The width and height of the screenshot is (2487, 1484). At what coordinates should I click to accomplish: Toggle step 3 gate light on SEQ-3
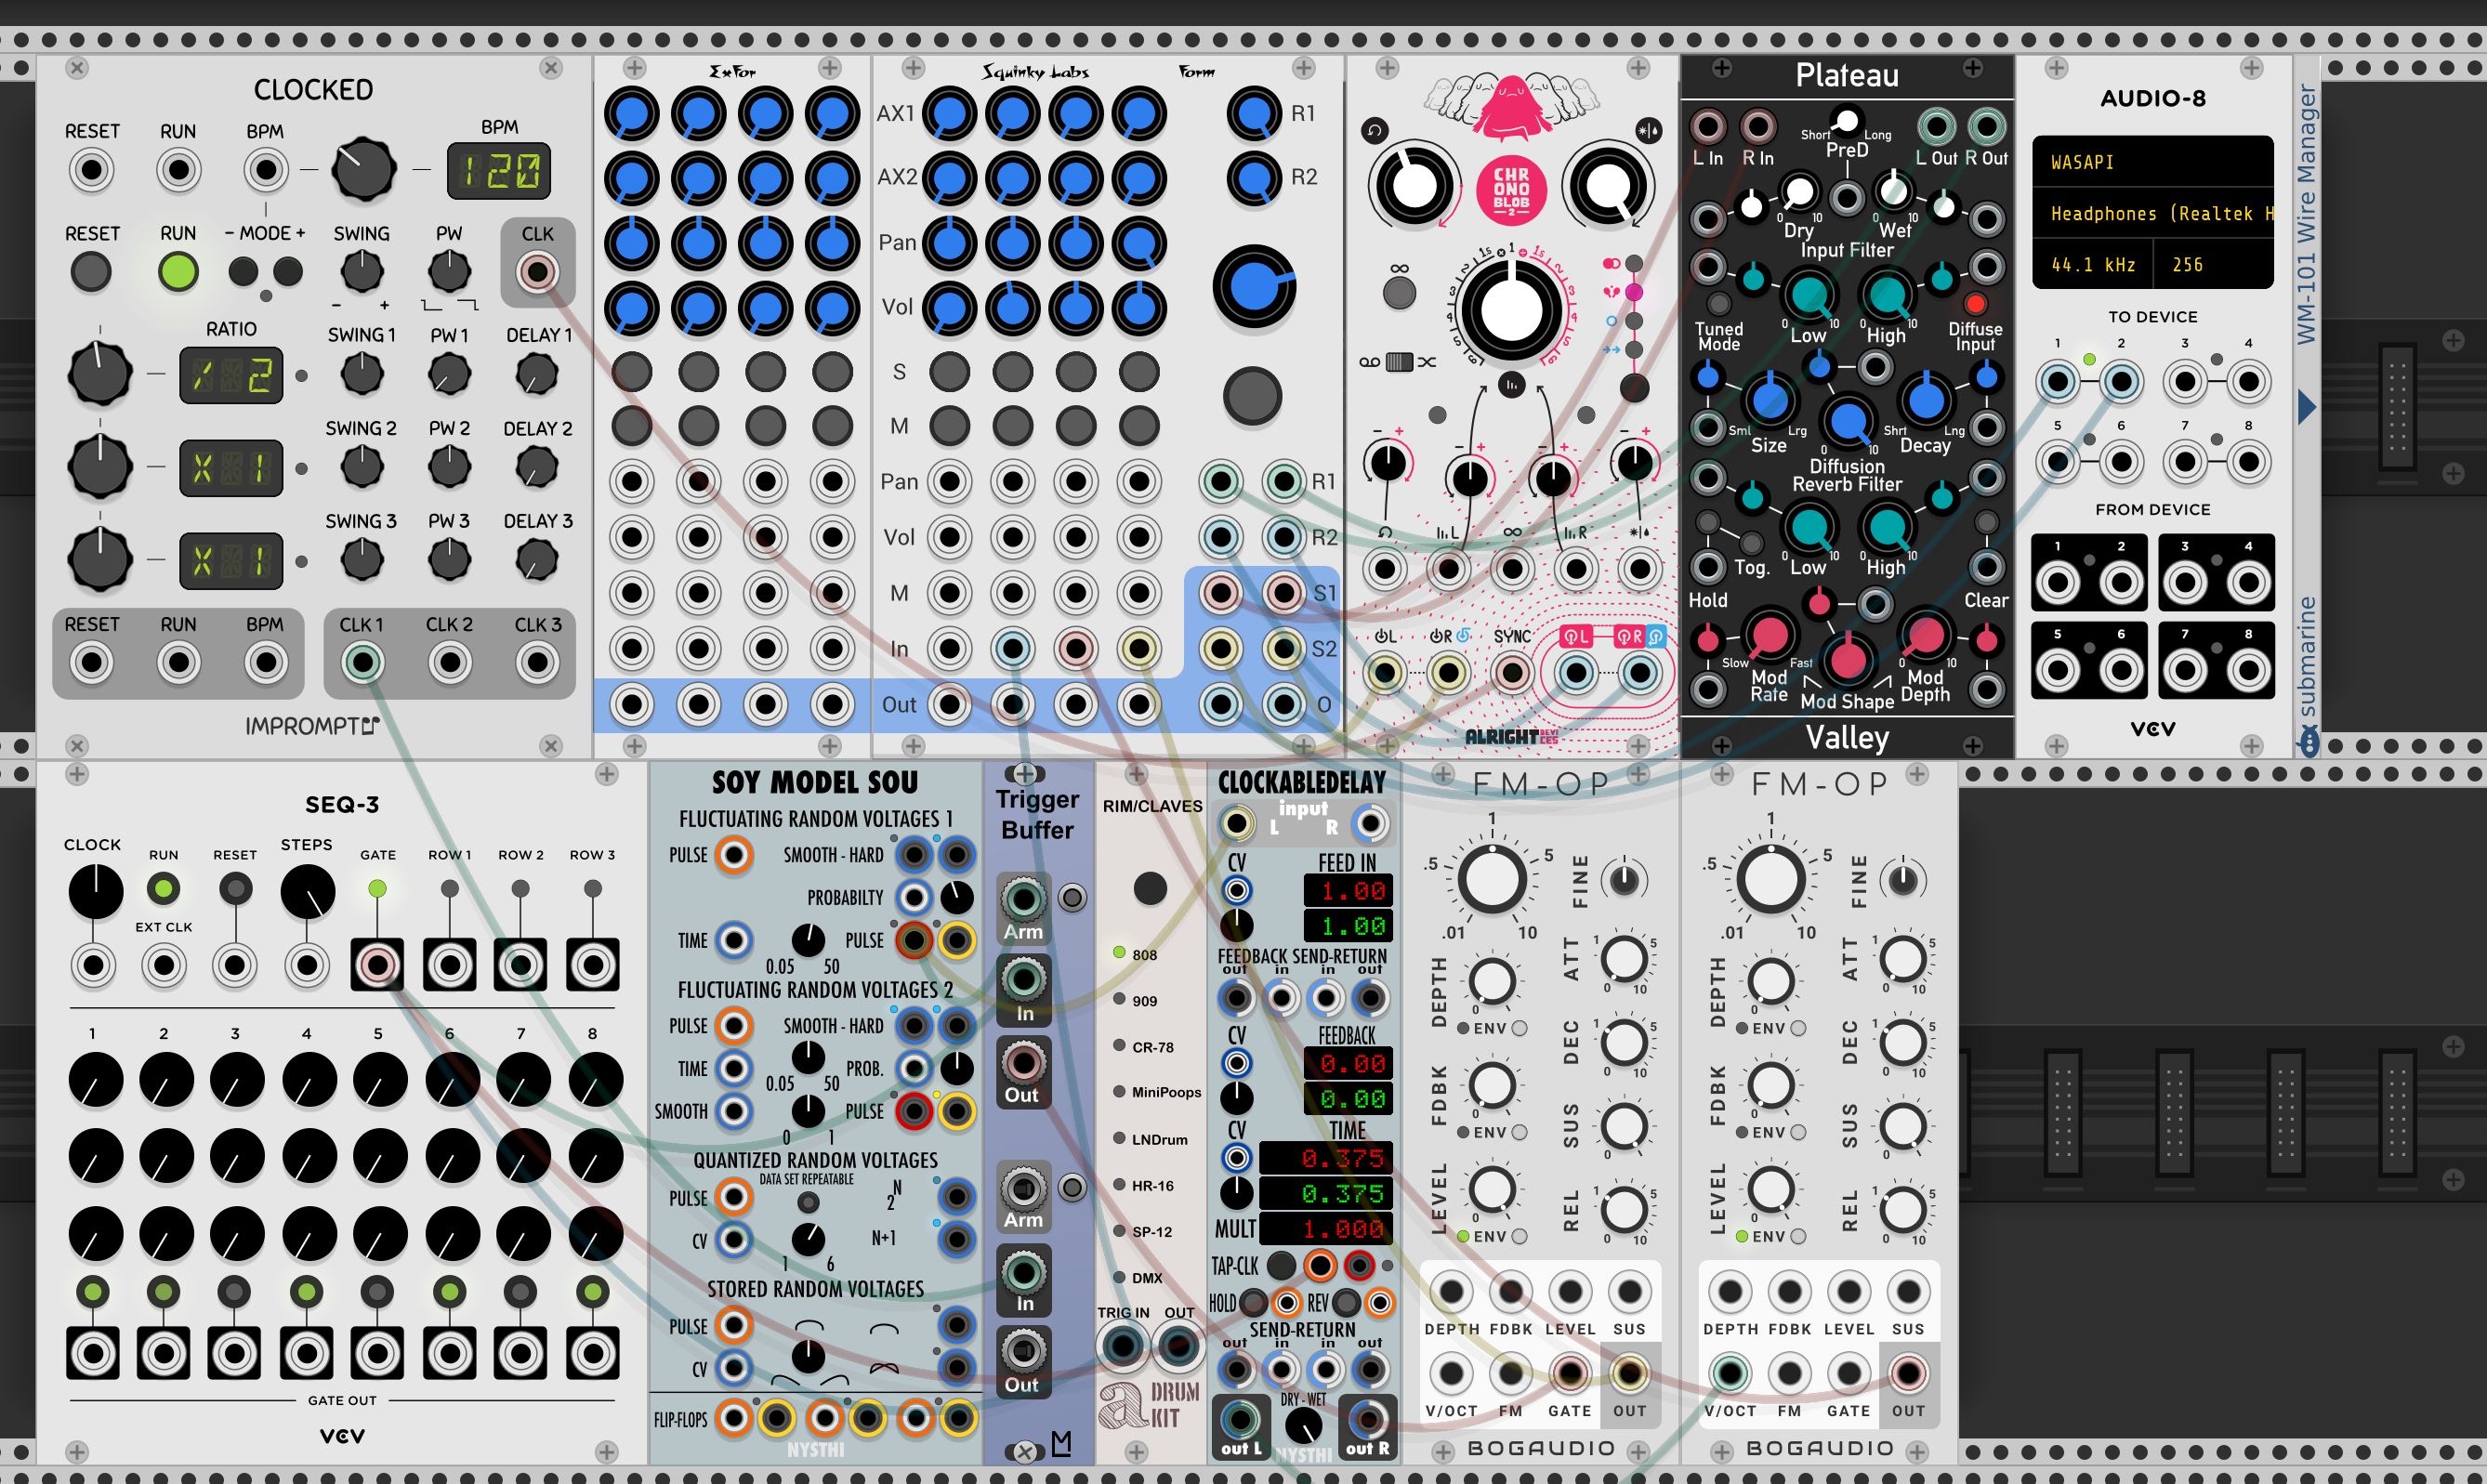(x=234, y=1292)
